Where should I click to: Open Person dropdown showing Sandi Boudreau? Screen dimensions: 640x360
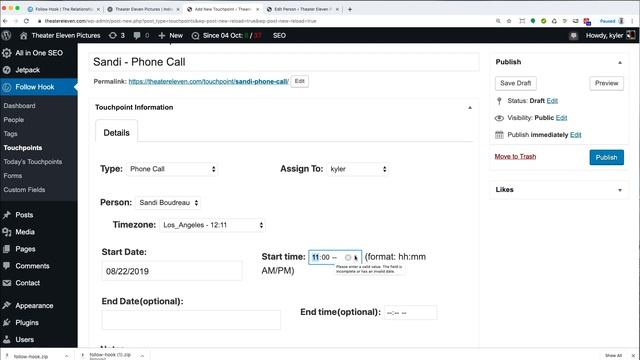(168, 202)
